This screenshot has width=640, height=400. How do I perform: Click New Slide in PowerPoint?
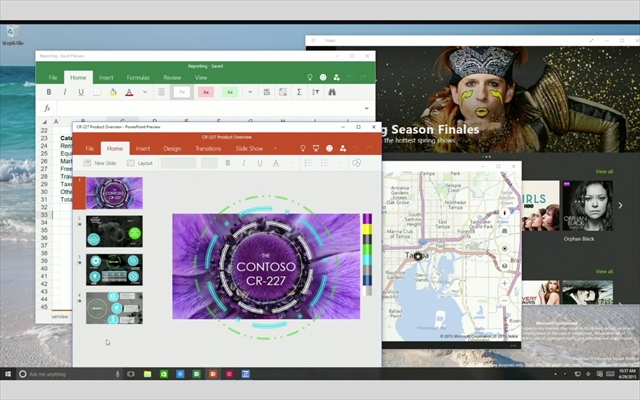click(x=100, y=163)
